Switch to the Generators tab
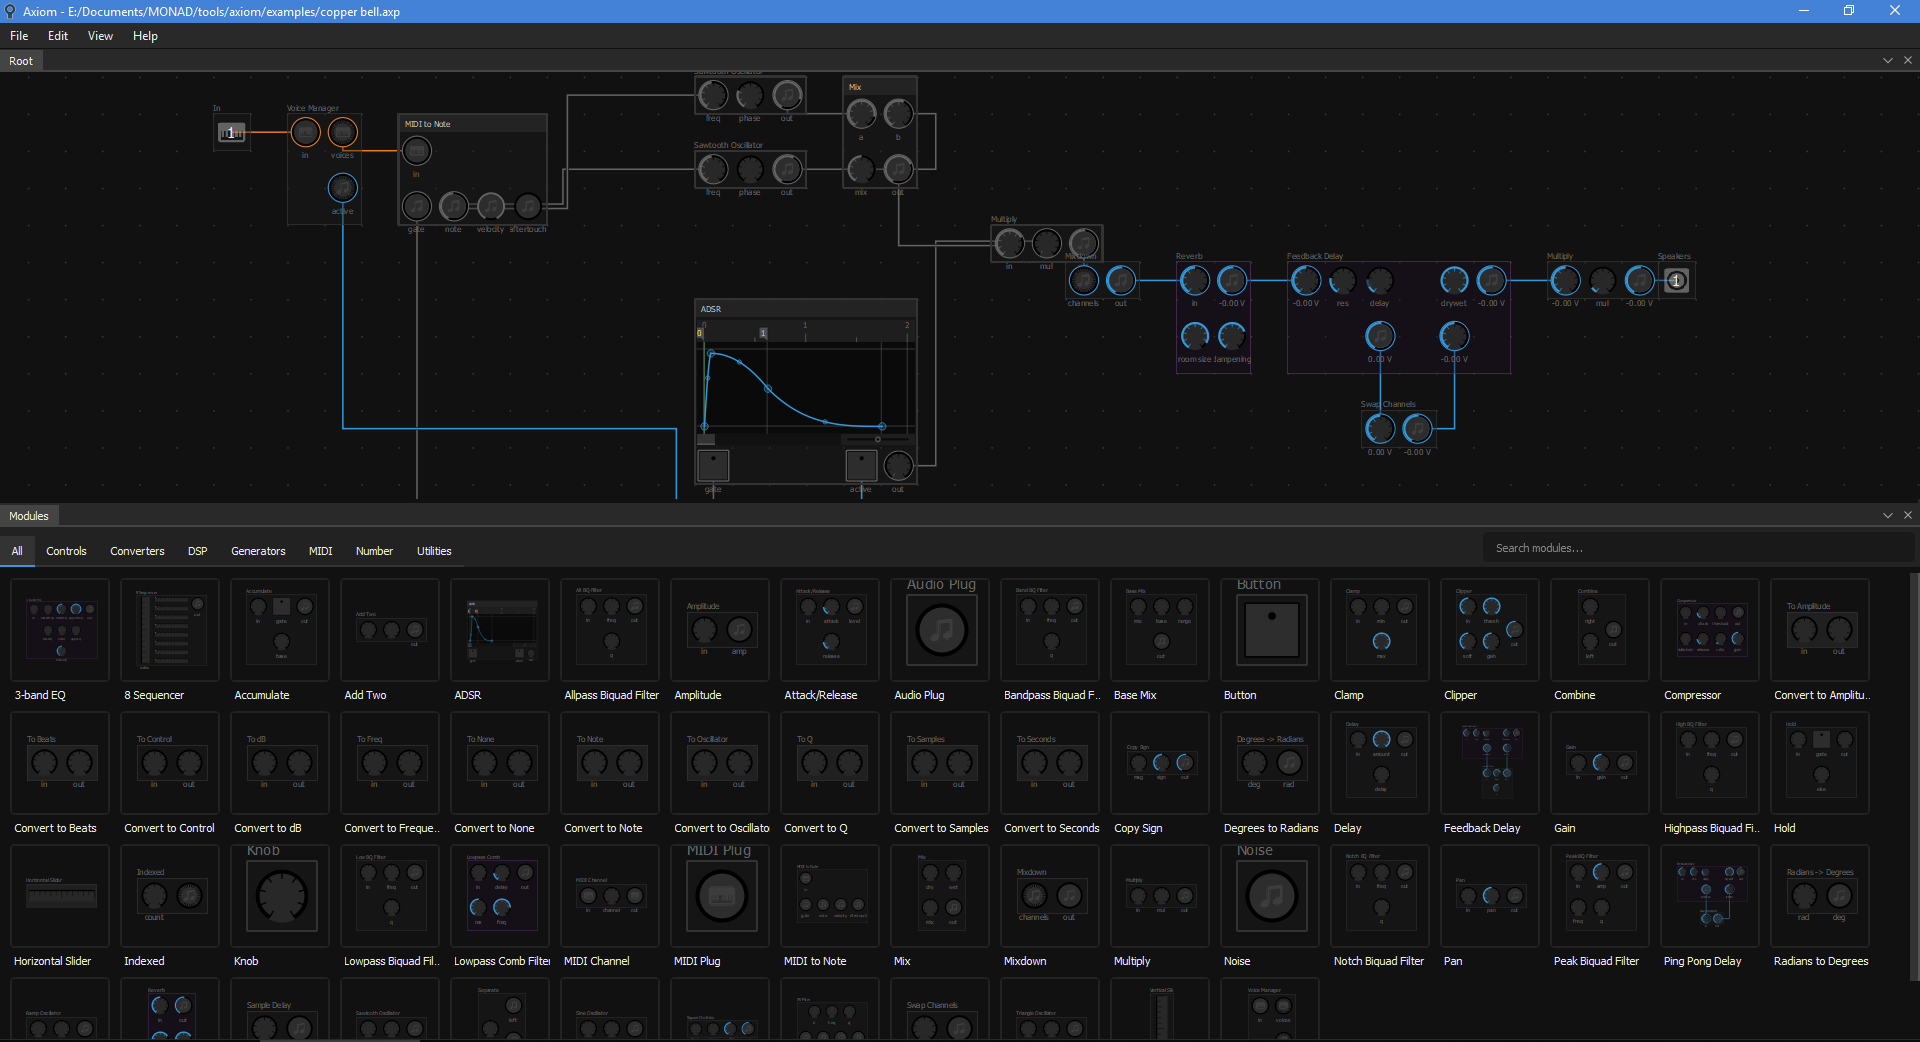Screen dimensions: 1920x1042 (x=258, y=550)
